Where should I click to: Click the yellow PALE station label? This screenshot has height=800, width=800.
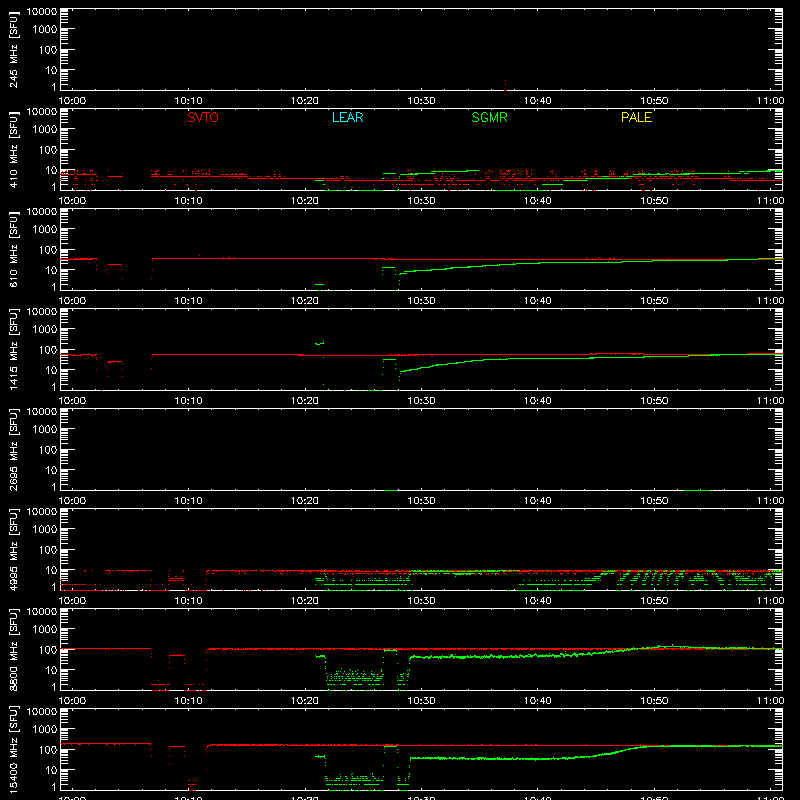636,117
